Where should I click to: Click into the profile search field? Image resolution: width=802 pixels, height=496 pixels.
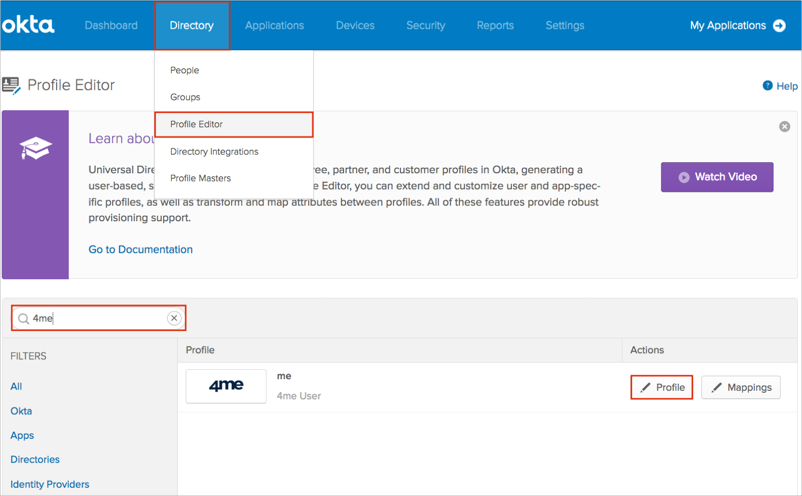95,318
